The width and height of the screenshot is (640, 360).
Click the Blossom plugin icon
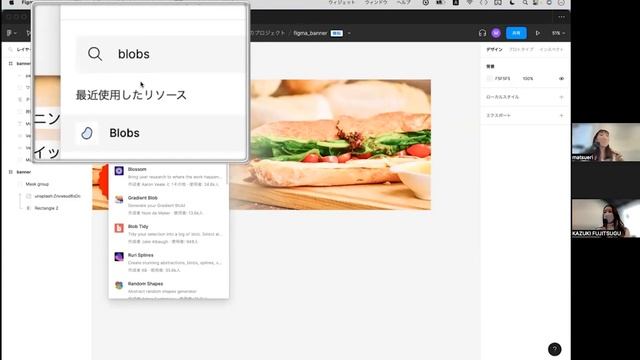pos(119,171)
